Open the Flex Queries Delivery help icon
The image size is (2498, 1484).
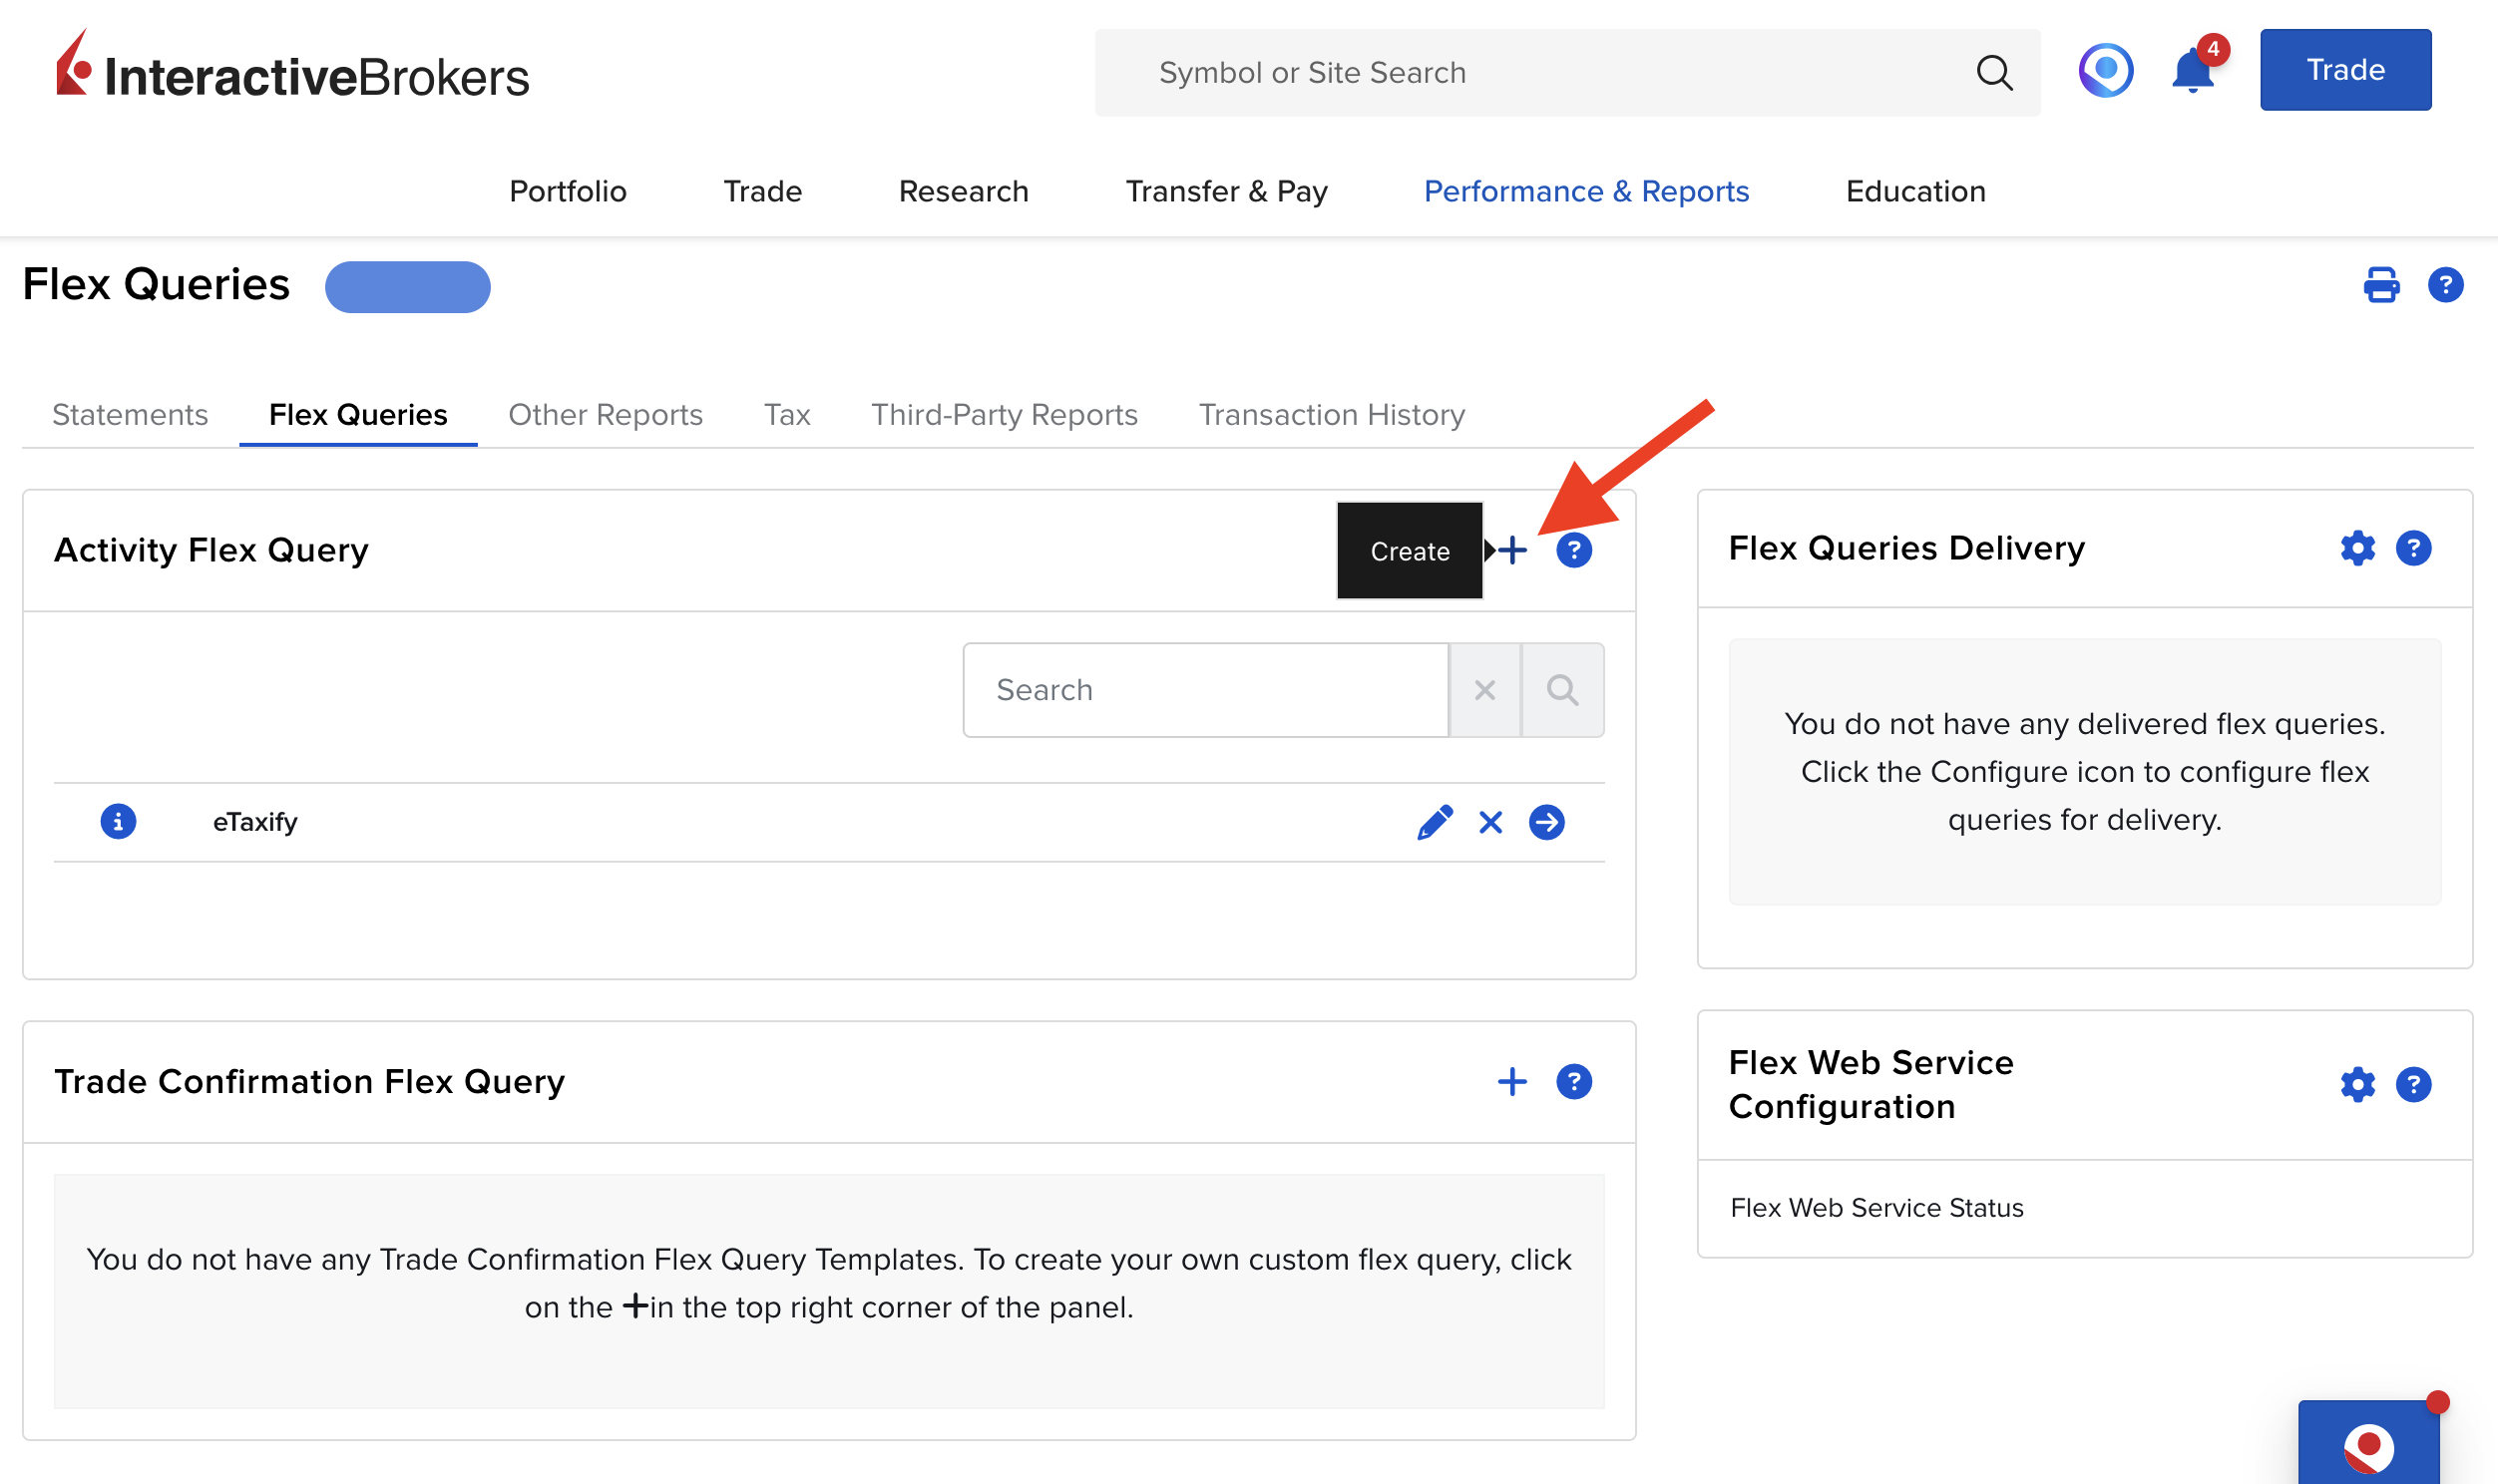[2413, 548]
